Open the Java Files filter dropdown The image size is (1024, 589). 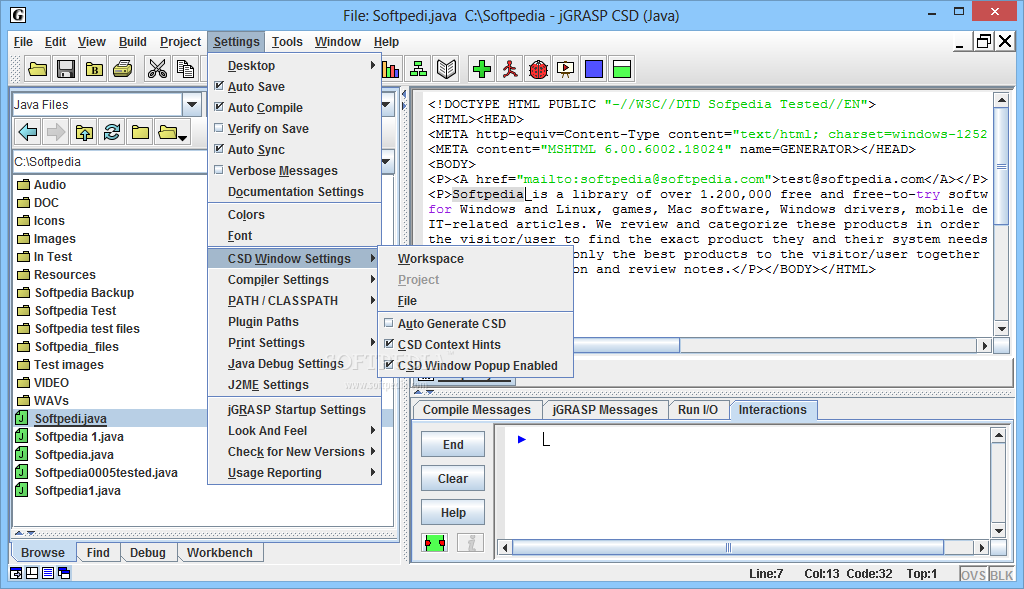(x=192, y=104)
